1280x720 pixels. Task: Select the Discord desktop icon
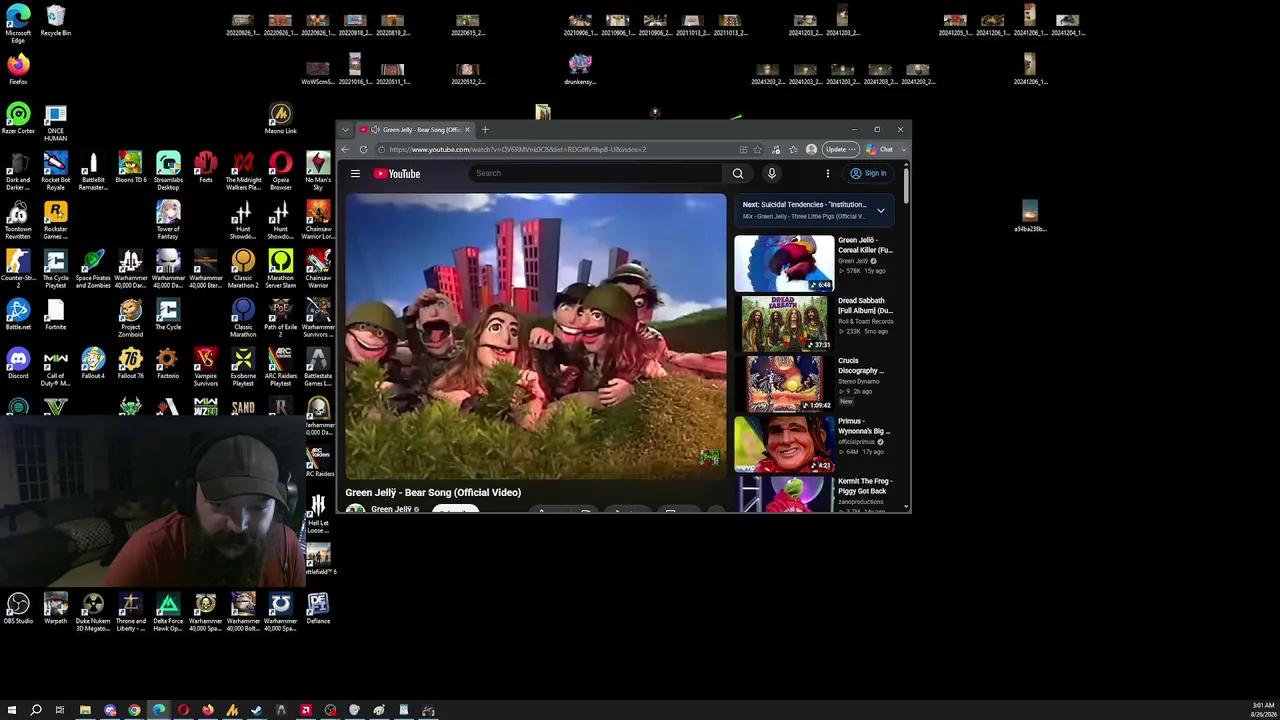(x=18, y=364)
